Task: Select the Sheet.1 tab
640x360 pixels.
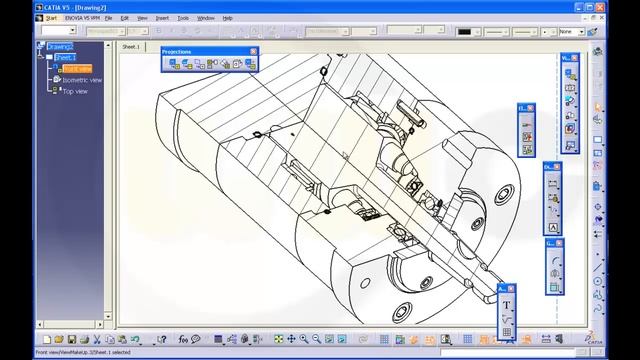Action: click(x=131, y=47)
